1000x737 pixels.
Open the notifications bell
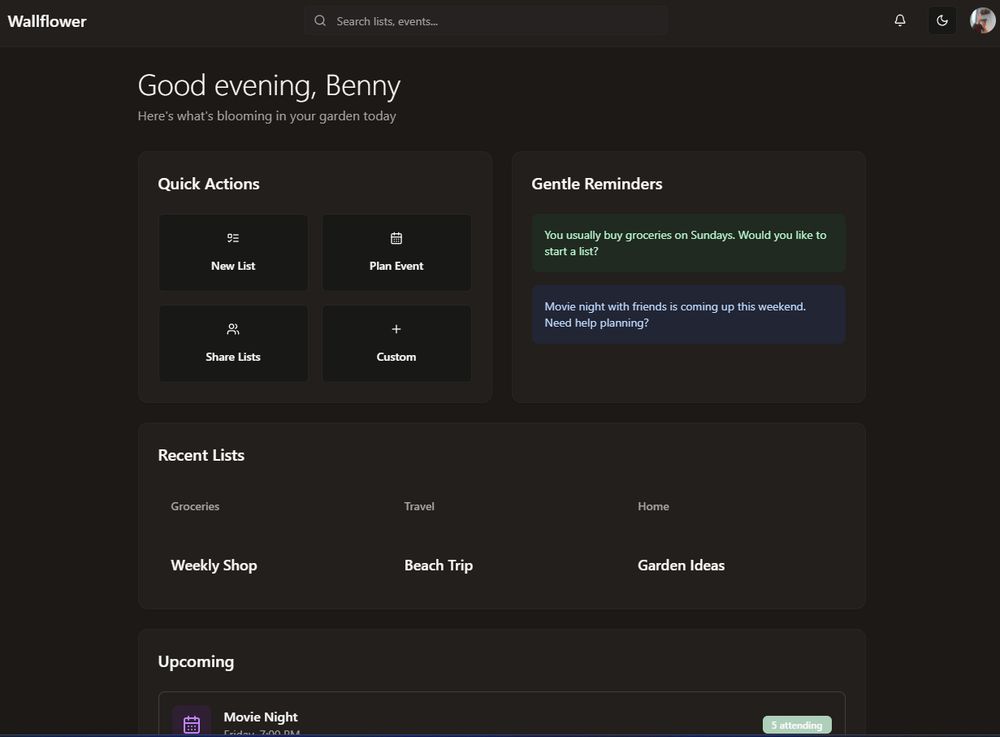[x=900, y=21]
